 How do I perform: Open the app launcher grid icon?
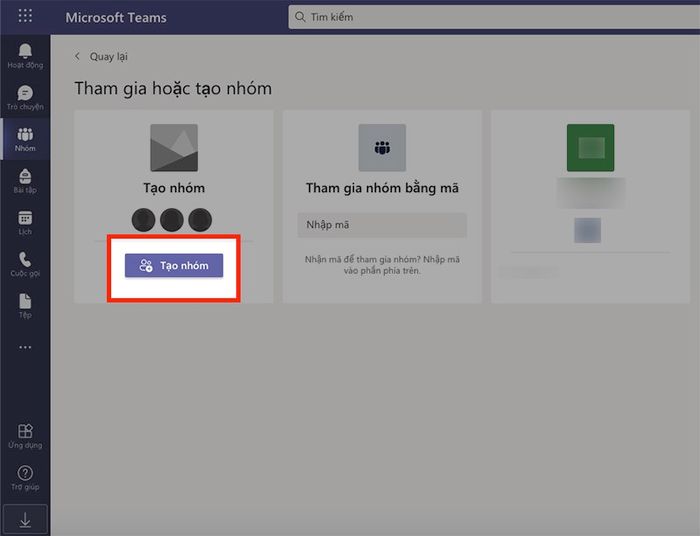click(25, 16)
